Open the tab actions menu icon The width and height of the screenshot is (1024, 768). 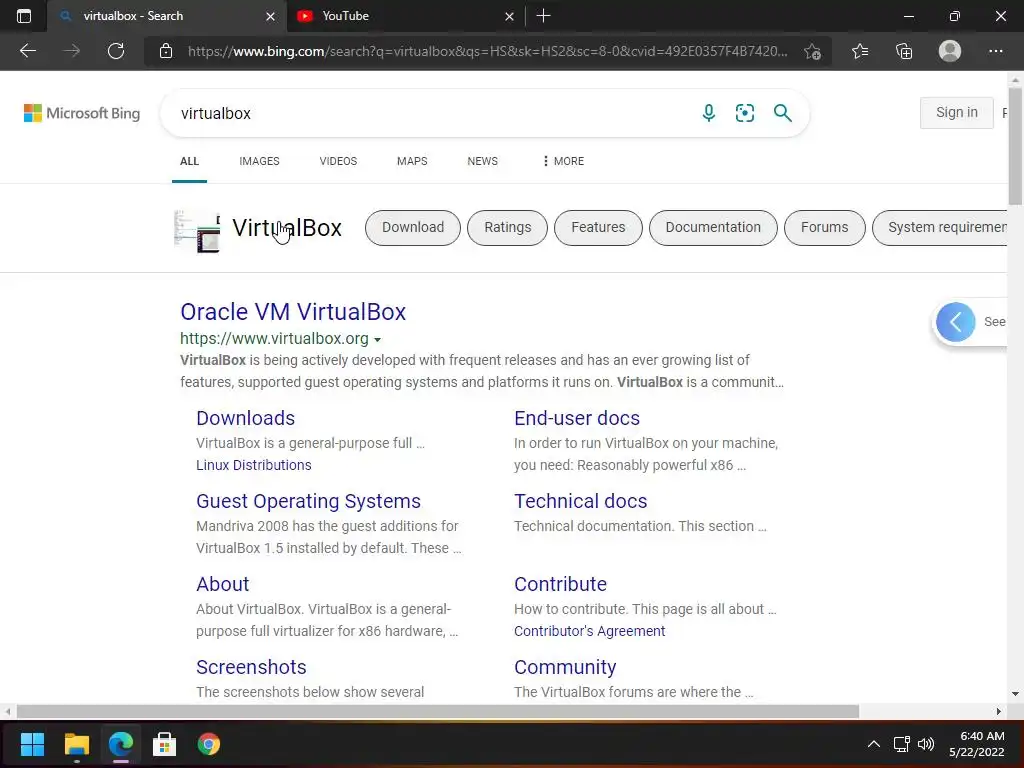[24, 16]
